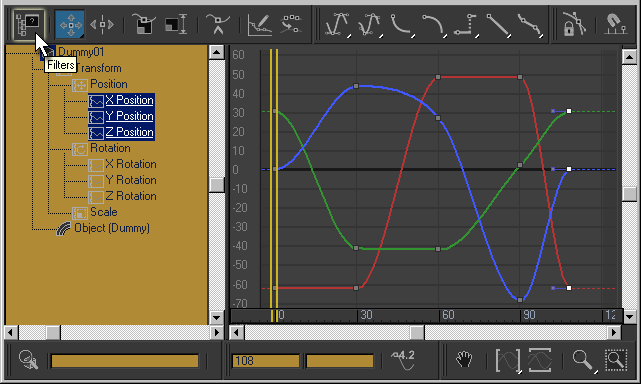
Task: Click the horizontal scrollbar thumb under the curve view
Action: click(417, 332)
